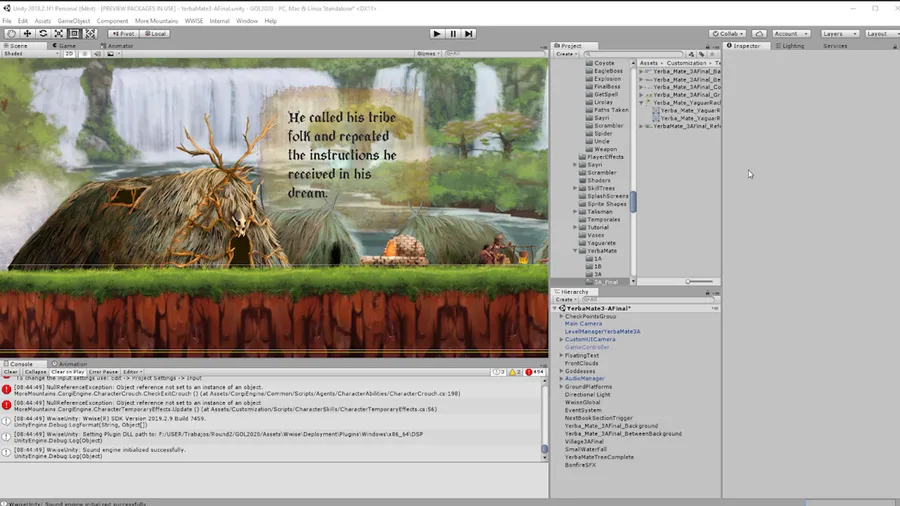Open the More Mountains menu
900x506 pixels.
156,21
